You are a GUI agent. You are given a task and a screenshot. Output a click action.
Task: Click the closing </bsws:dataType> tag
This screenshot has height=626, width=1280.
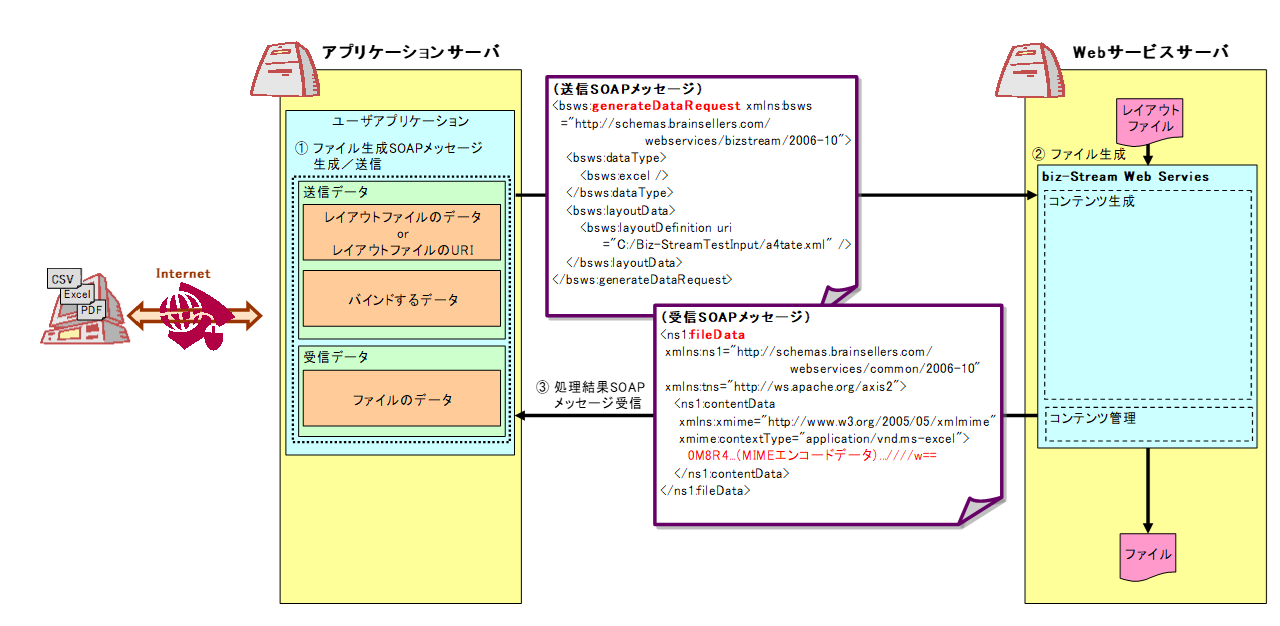pyautogui.click(x=620, y=192)
